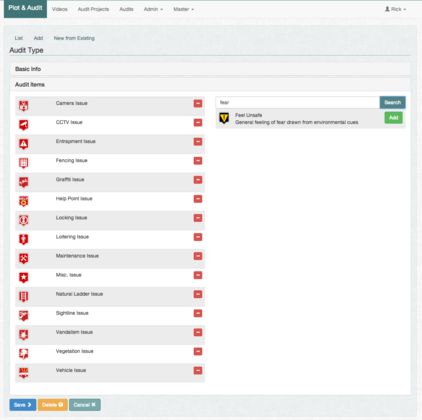This screenshot has height=420, width=422.
Task: Click the CCTV Issue marker icon
Action: point(23,125)
